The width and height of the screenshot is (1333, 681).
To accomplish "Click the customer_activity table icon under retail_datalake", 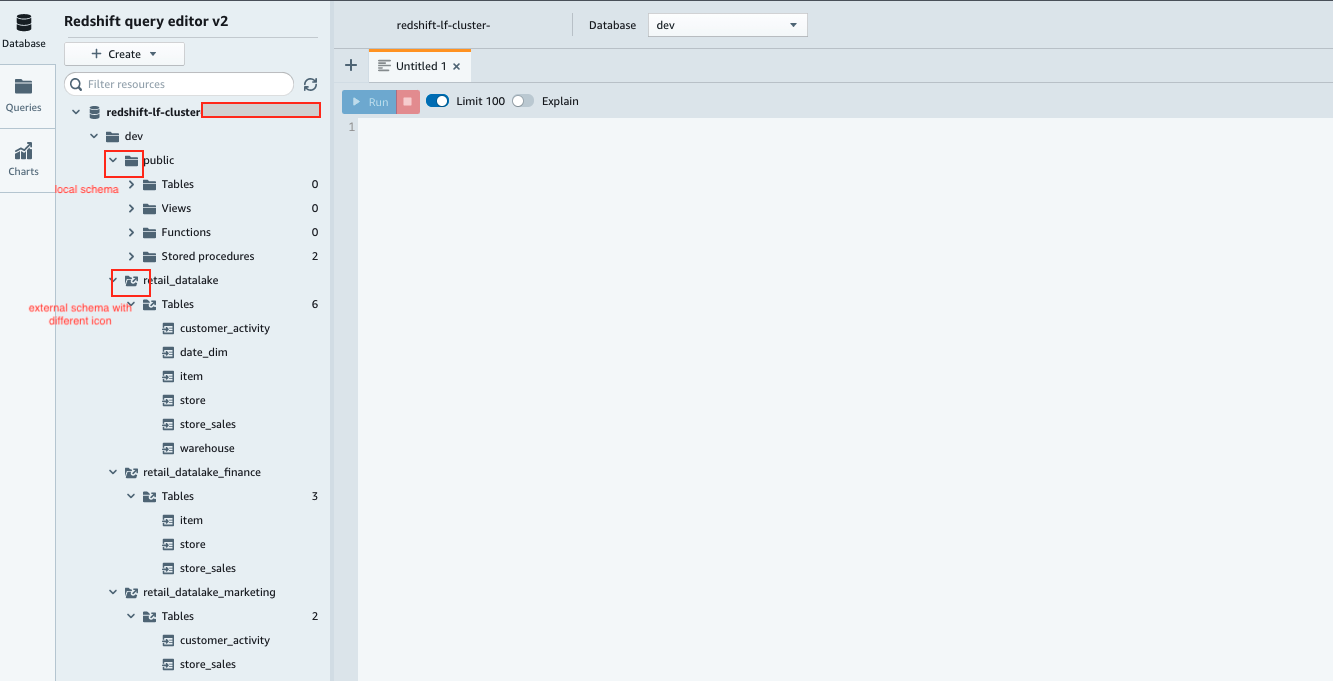I will tap(169, 328).
